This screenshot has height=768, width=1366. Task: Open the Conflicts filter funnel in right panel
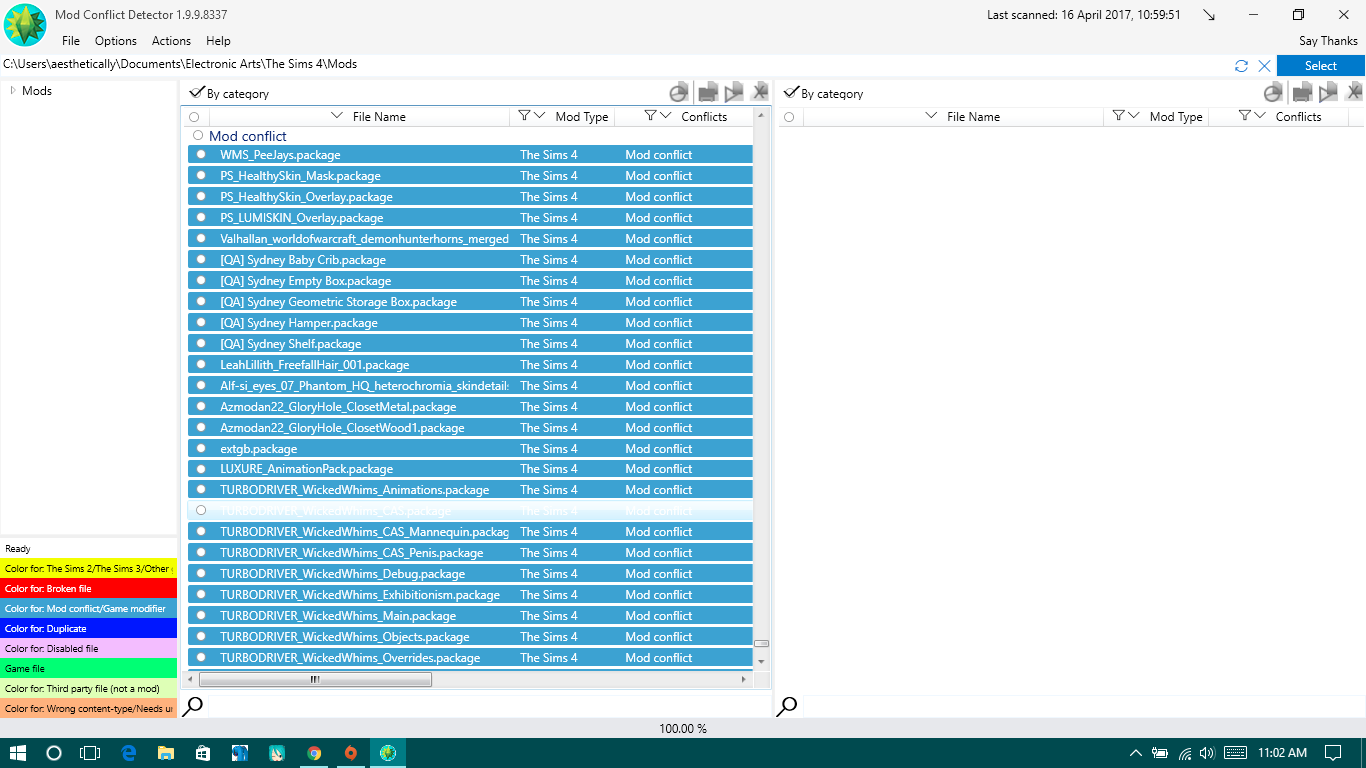1244,116
